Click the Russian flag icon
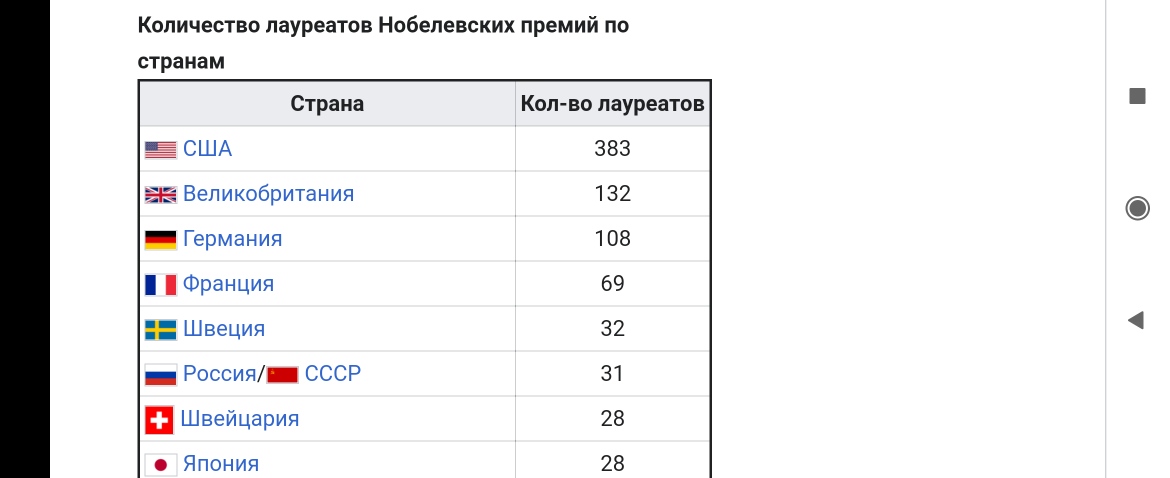The width and height of the screenshot is (1170, 478). point(160,374)
